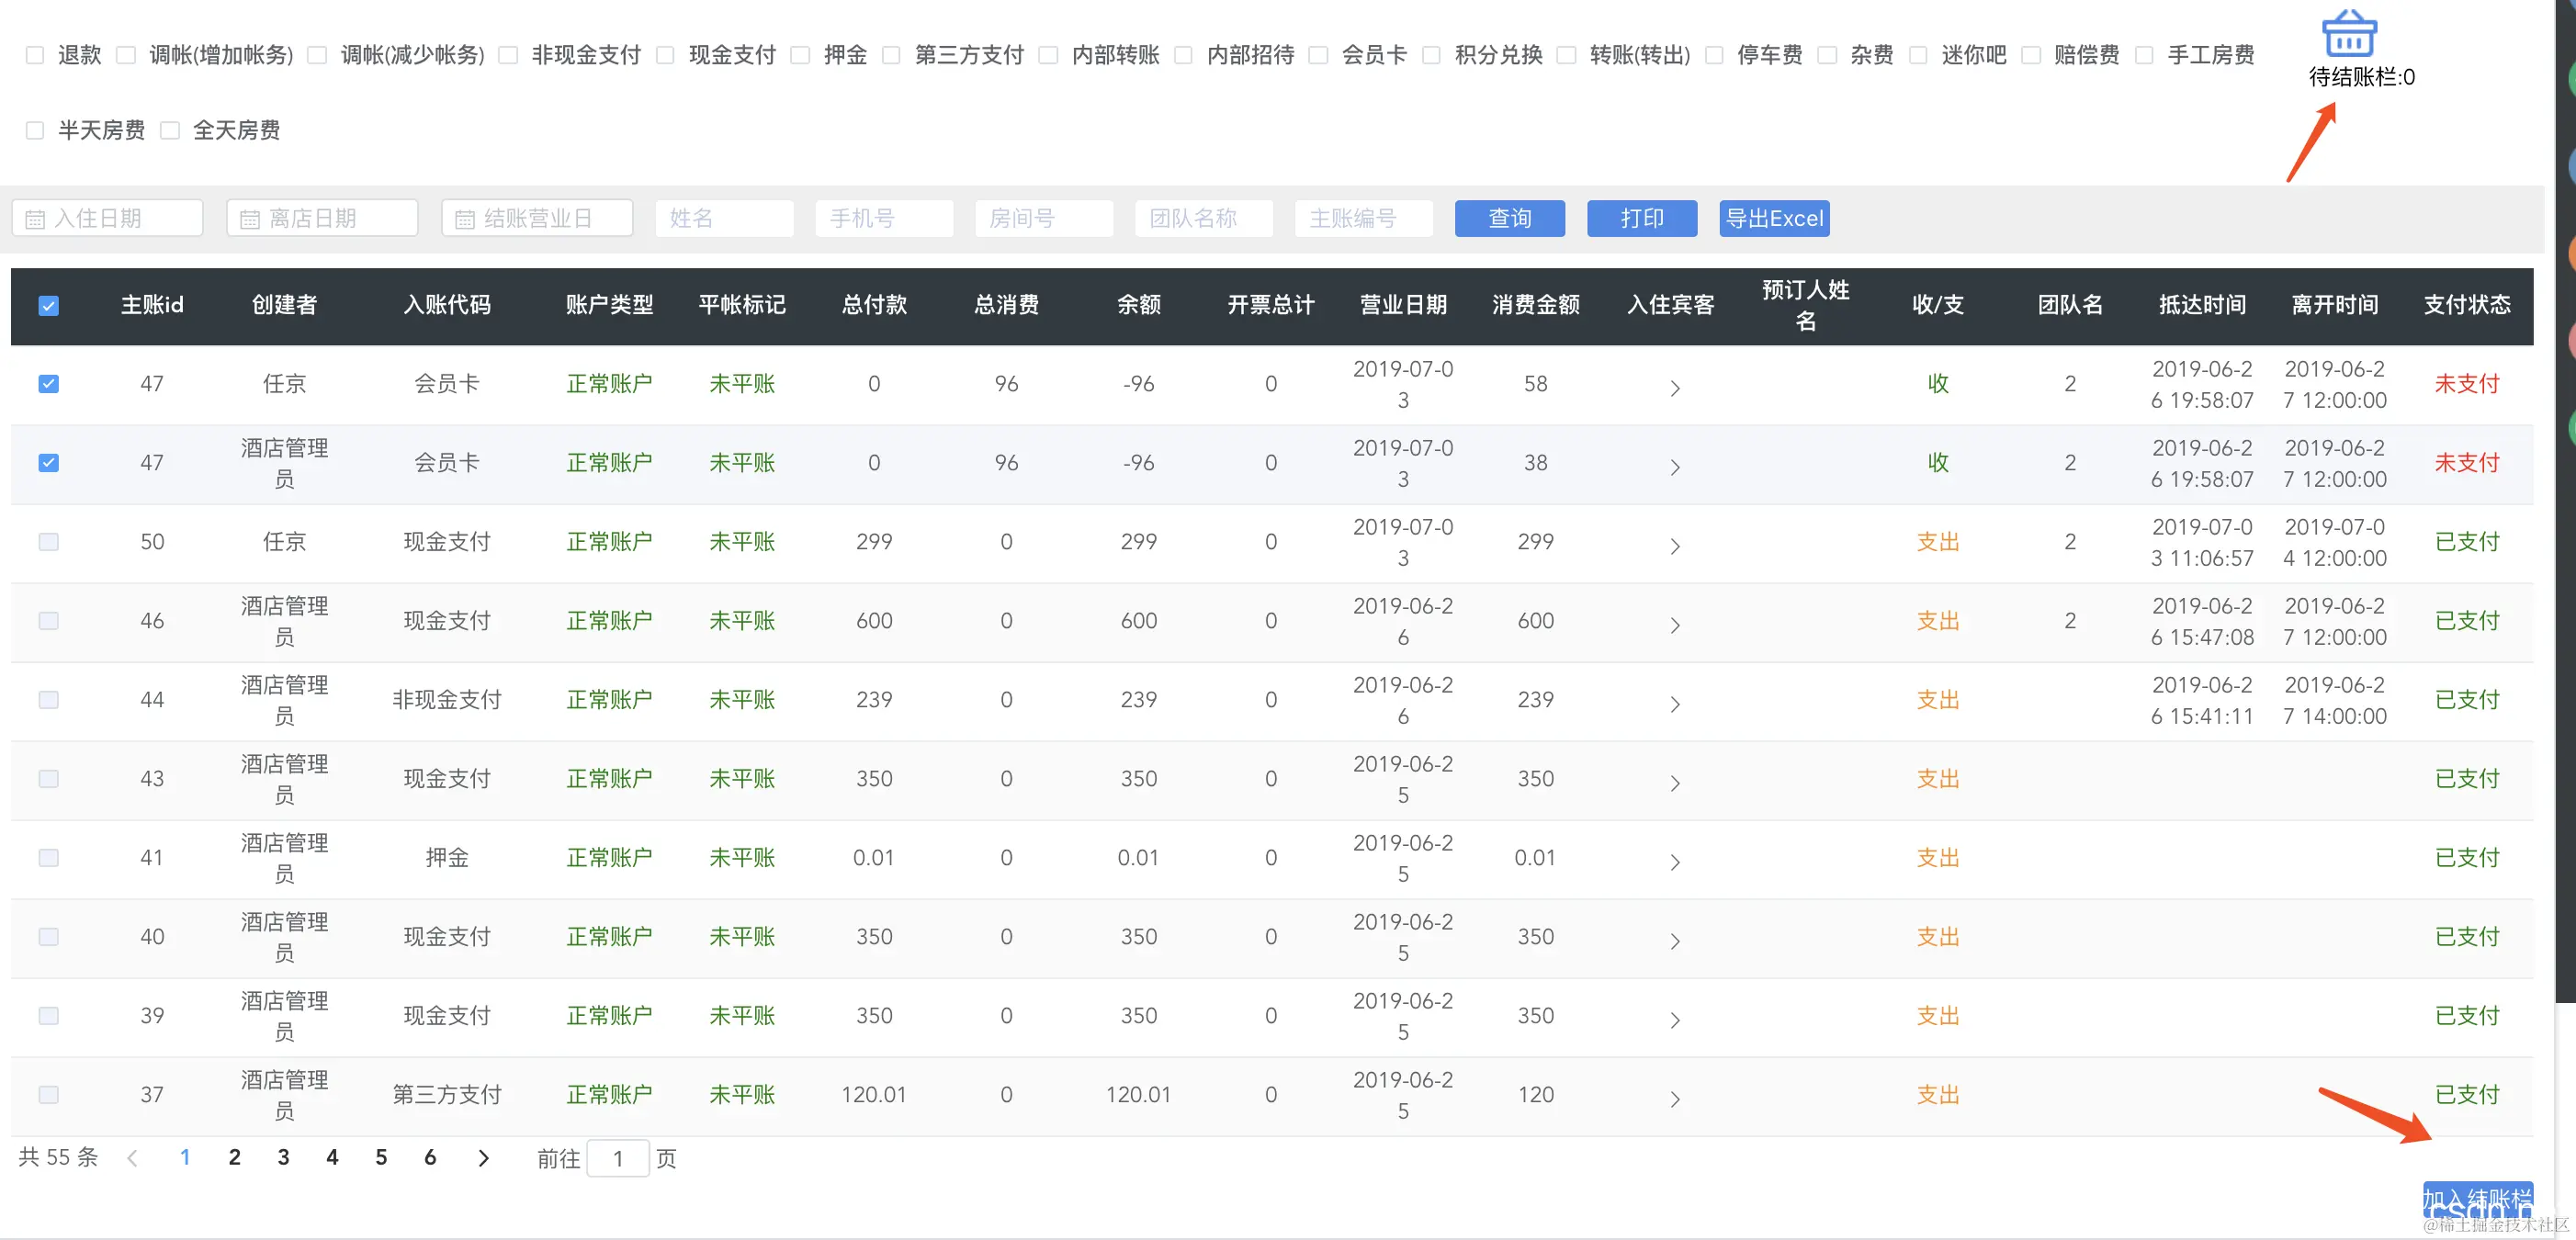Click the previous page left arrow
The width and height of the screenshot is (2576, 1240).
[133, 1157]
